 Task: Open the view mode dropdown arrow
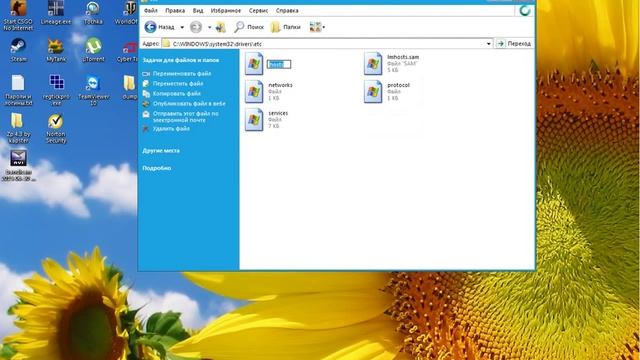coord(324,27)
